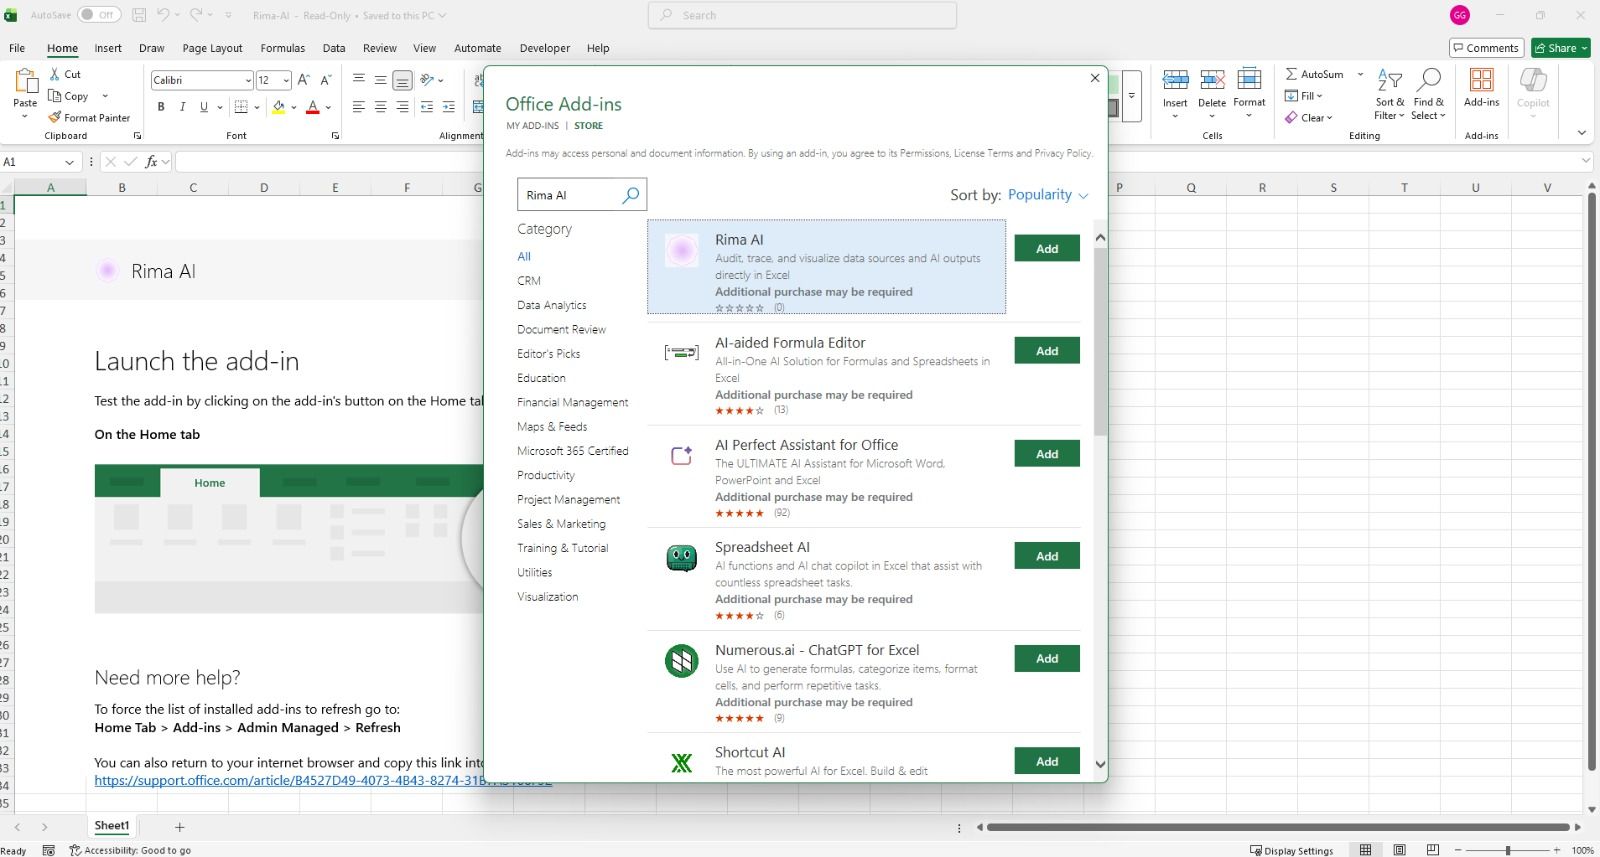Click the Share button
This screenshot has width=1600, height=857.
(1561, 48)
